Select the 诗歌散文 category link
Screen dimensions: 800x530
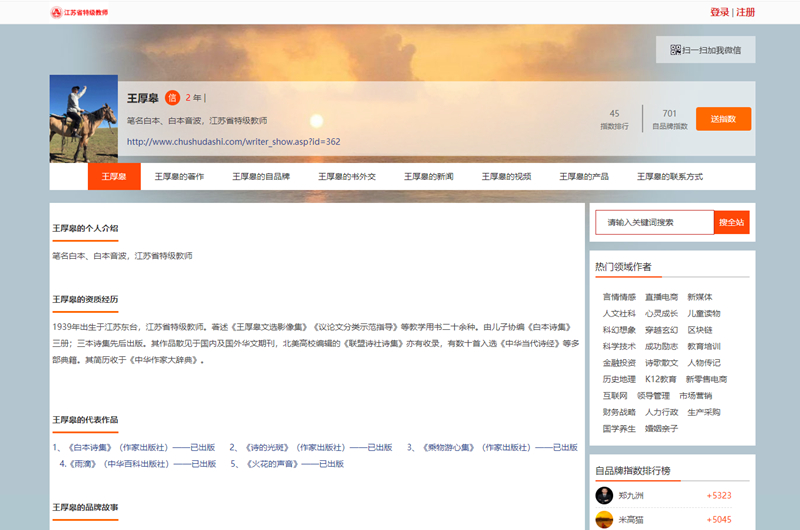[x=661, y=362]
